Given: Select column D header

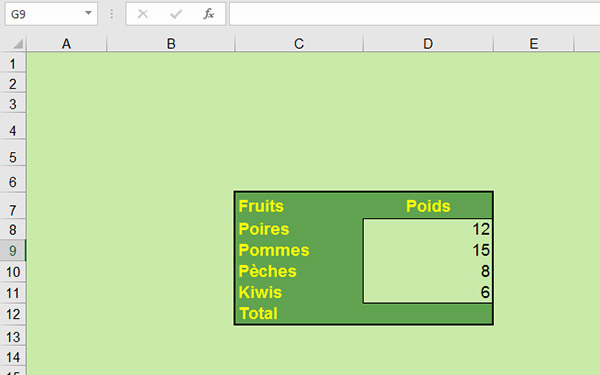Looking at the screenshot, I should pyautogui.click(x=428, y=44).
